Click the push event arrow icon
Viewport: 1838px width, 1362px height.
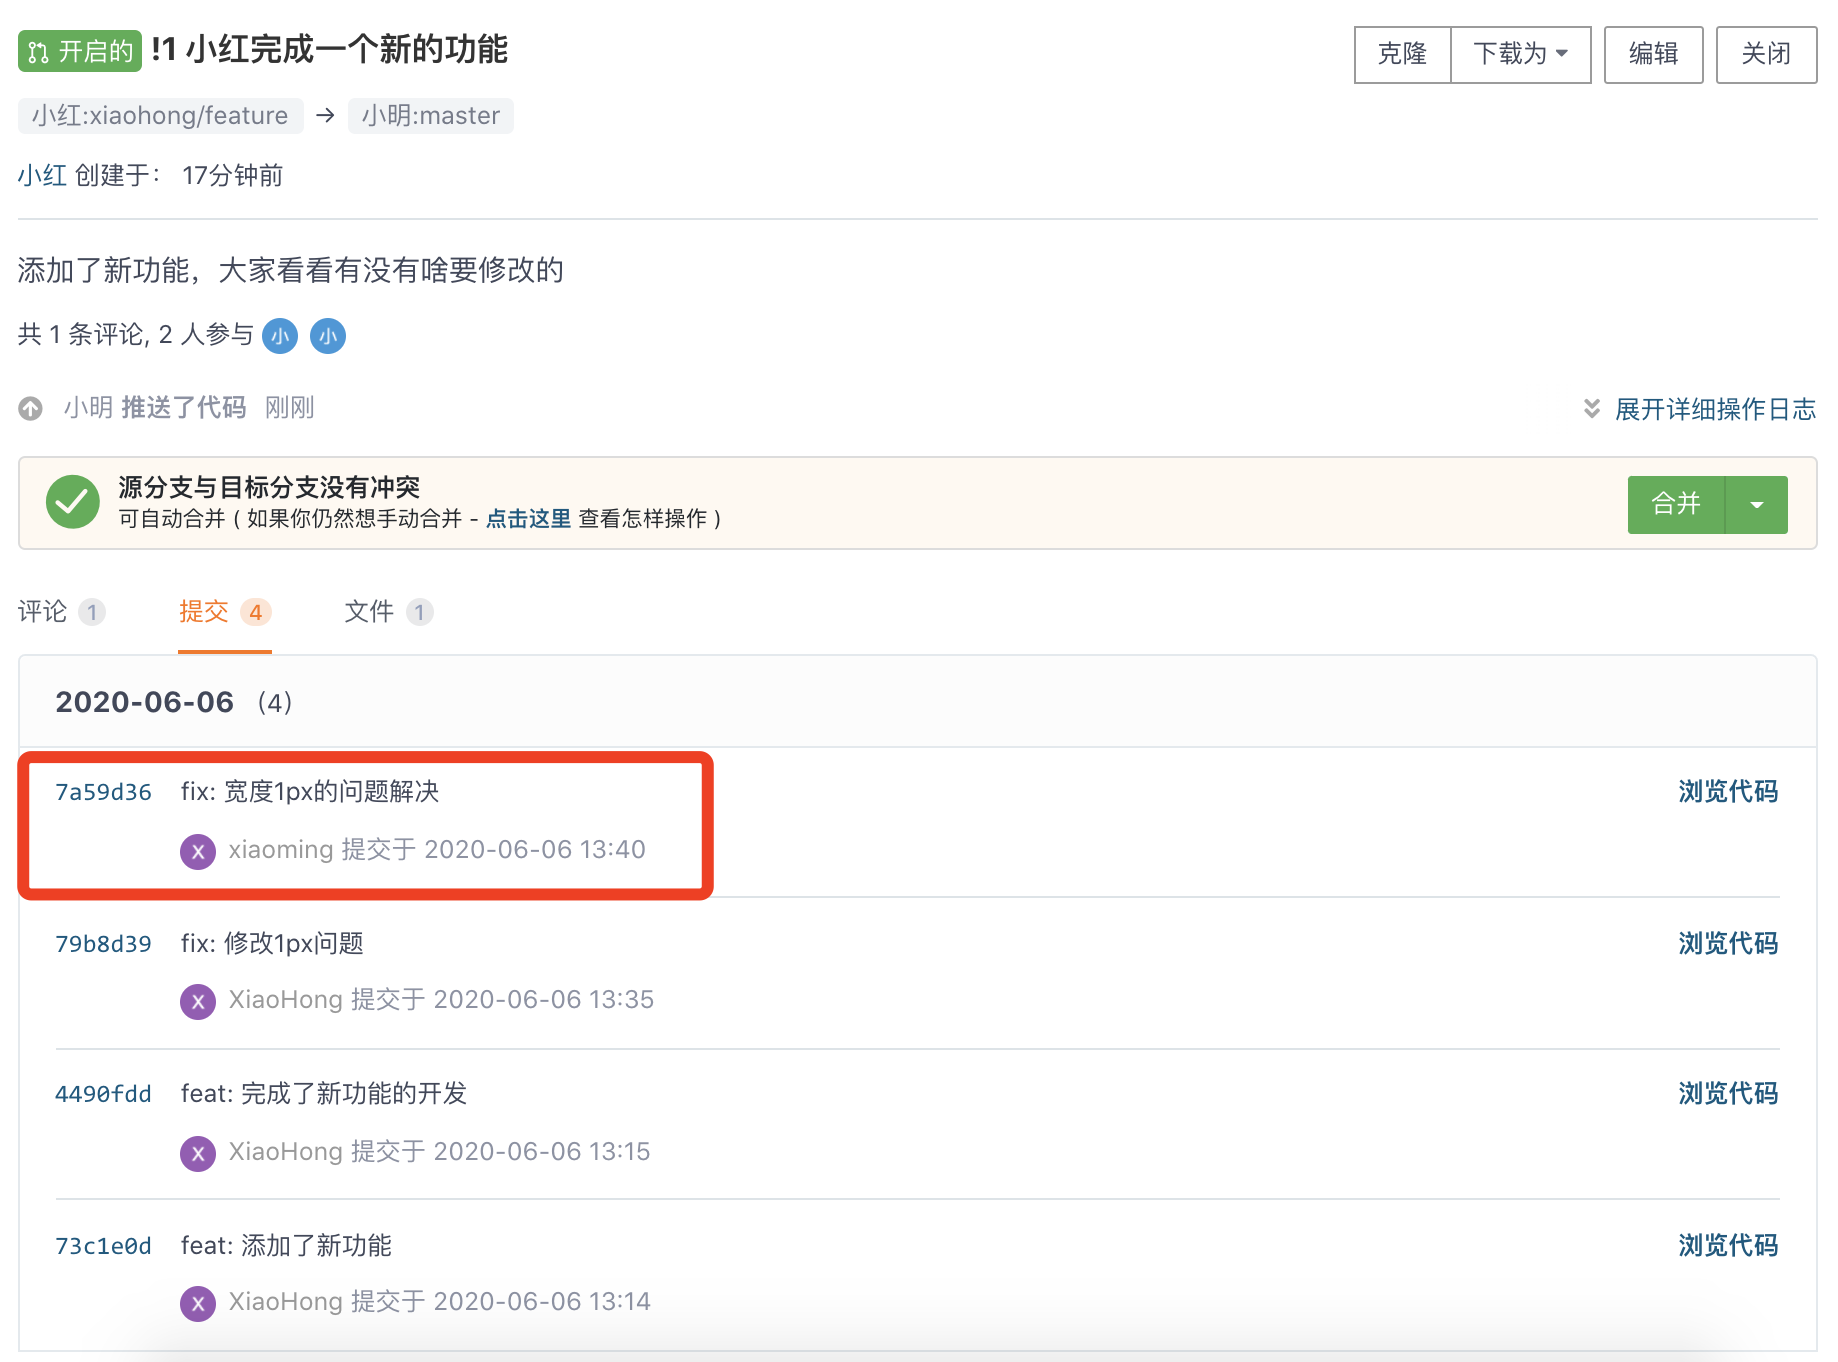coord(31,408)
